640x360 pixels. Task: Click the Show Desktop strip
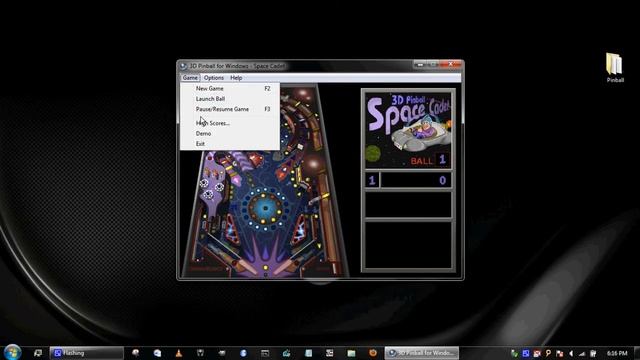pos(637,353)
